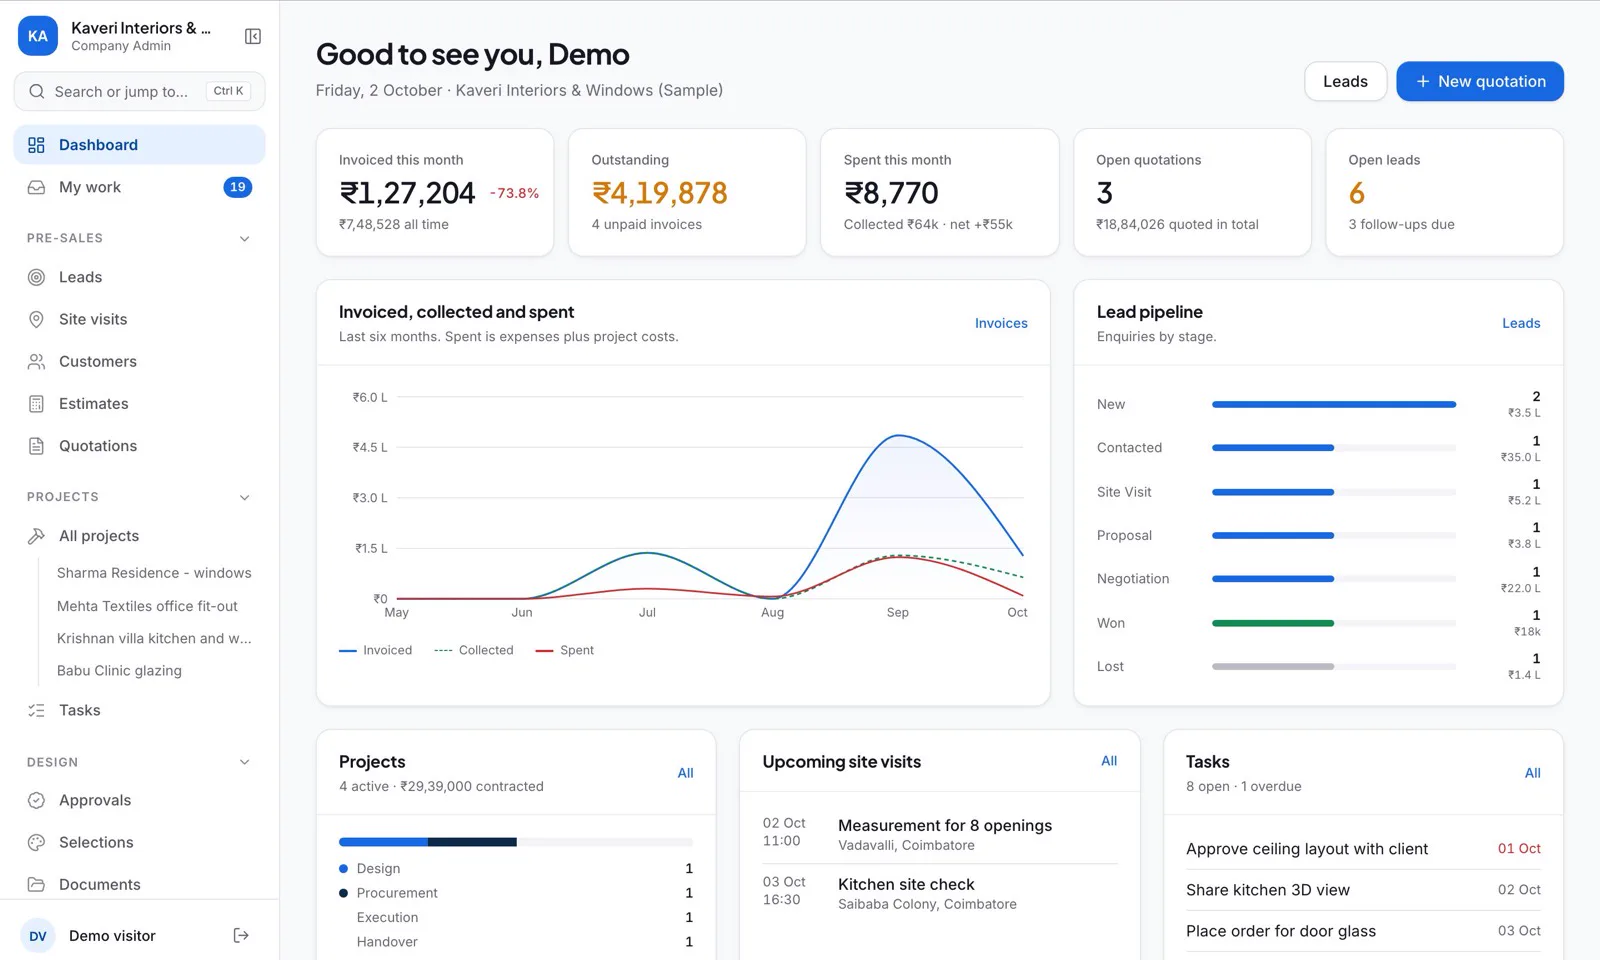Image resolution: width=1600 pixels, height=960 pixels.
Task: Open Sharma Residence - windows project
Action: (154, 573)
